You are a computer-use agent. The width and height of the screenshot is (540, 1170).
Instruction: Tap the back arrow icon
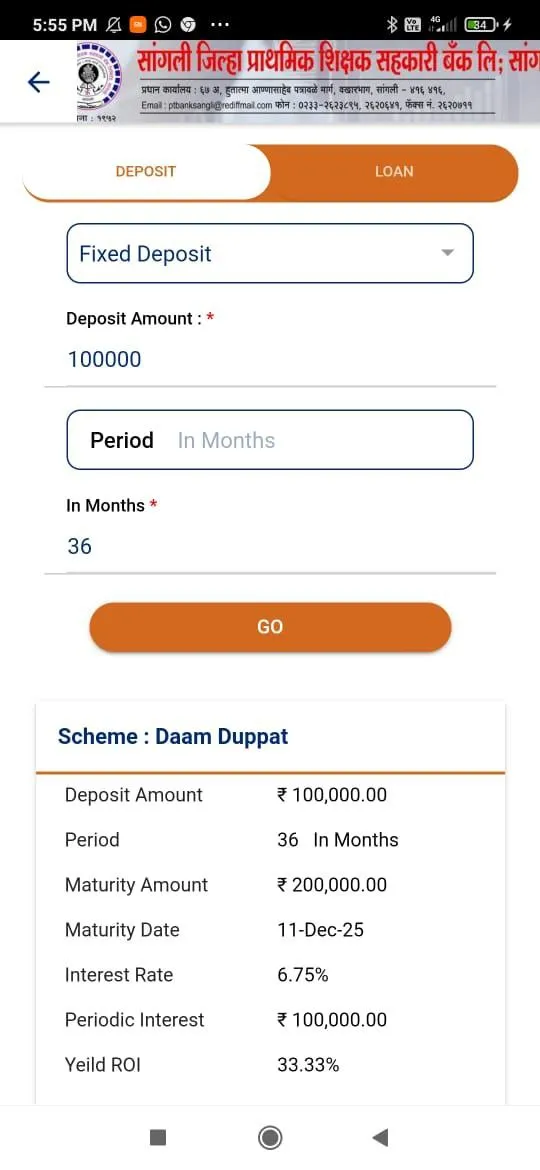tap(38, 81)
